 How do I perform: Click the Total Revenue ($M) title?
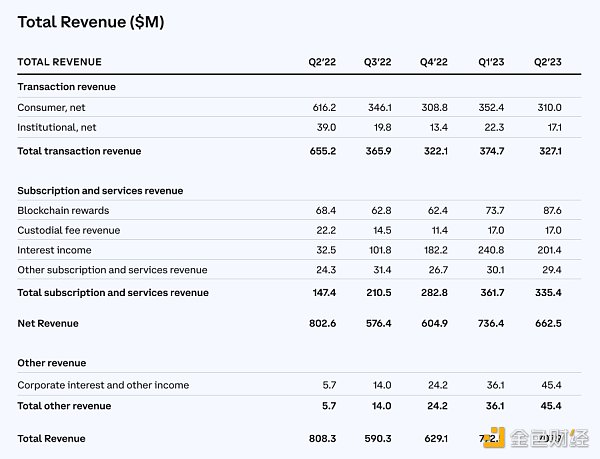[x=85, y=22]
